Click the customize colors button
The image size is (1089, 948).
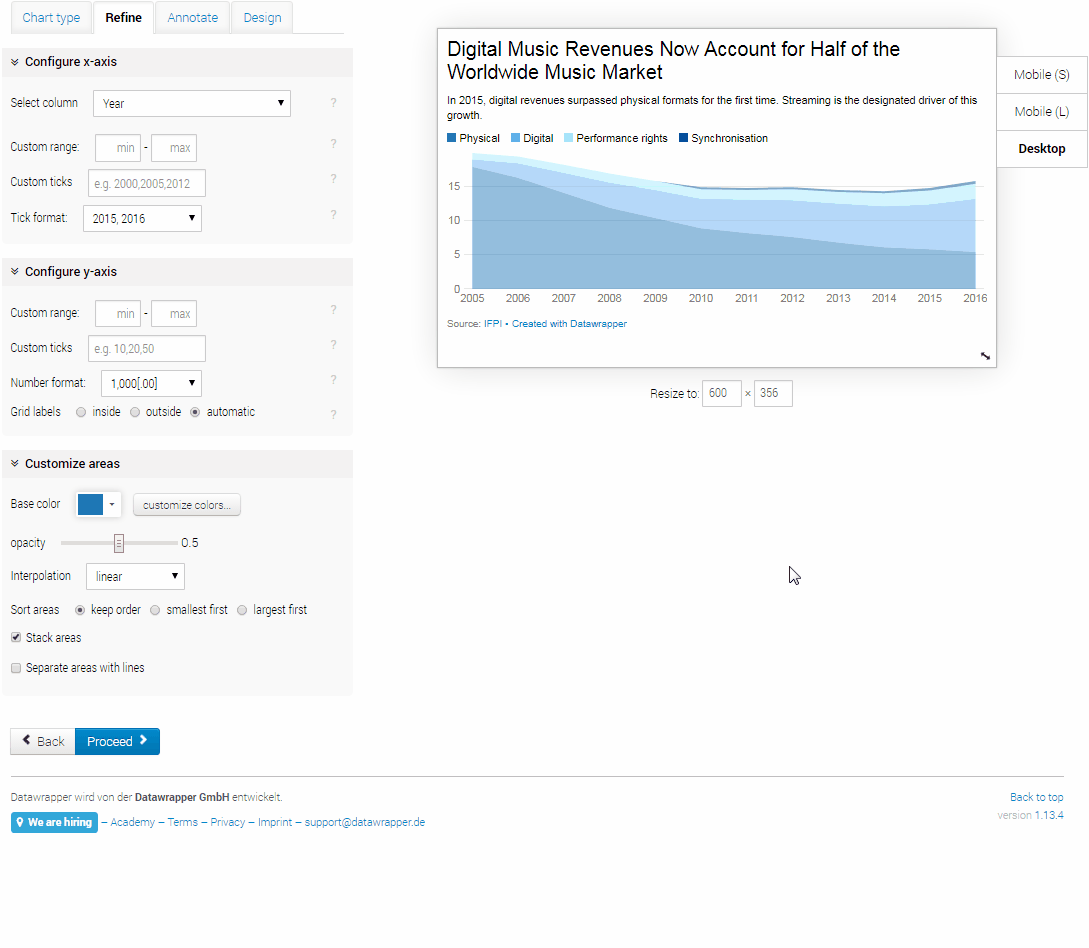187,505
